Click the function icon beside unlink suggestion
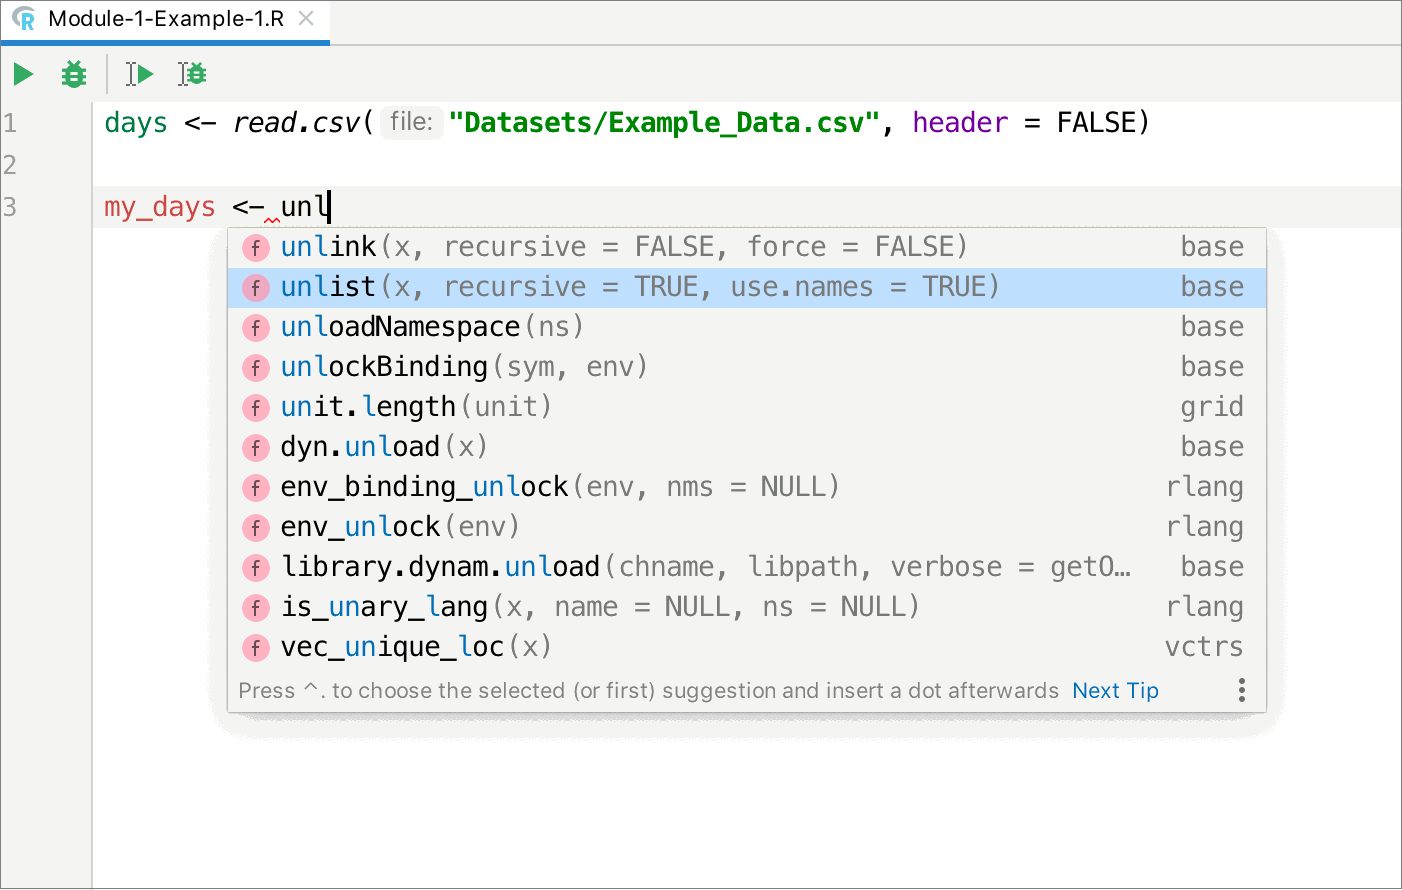Image resolution: width=1402 pixels, height=890 pixels. (256, 246)
